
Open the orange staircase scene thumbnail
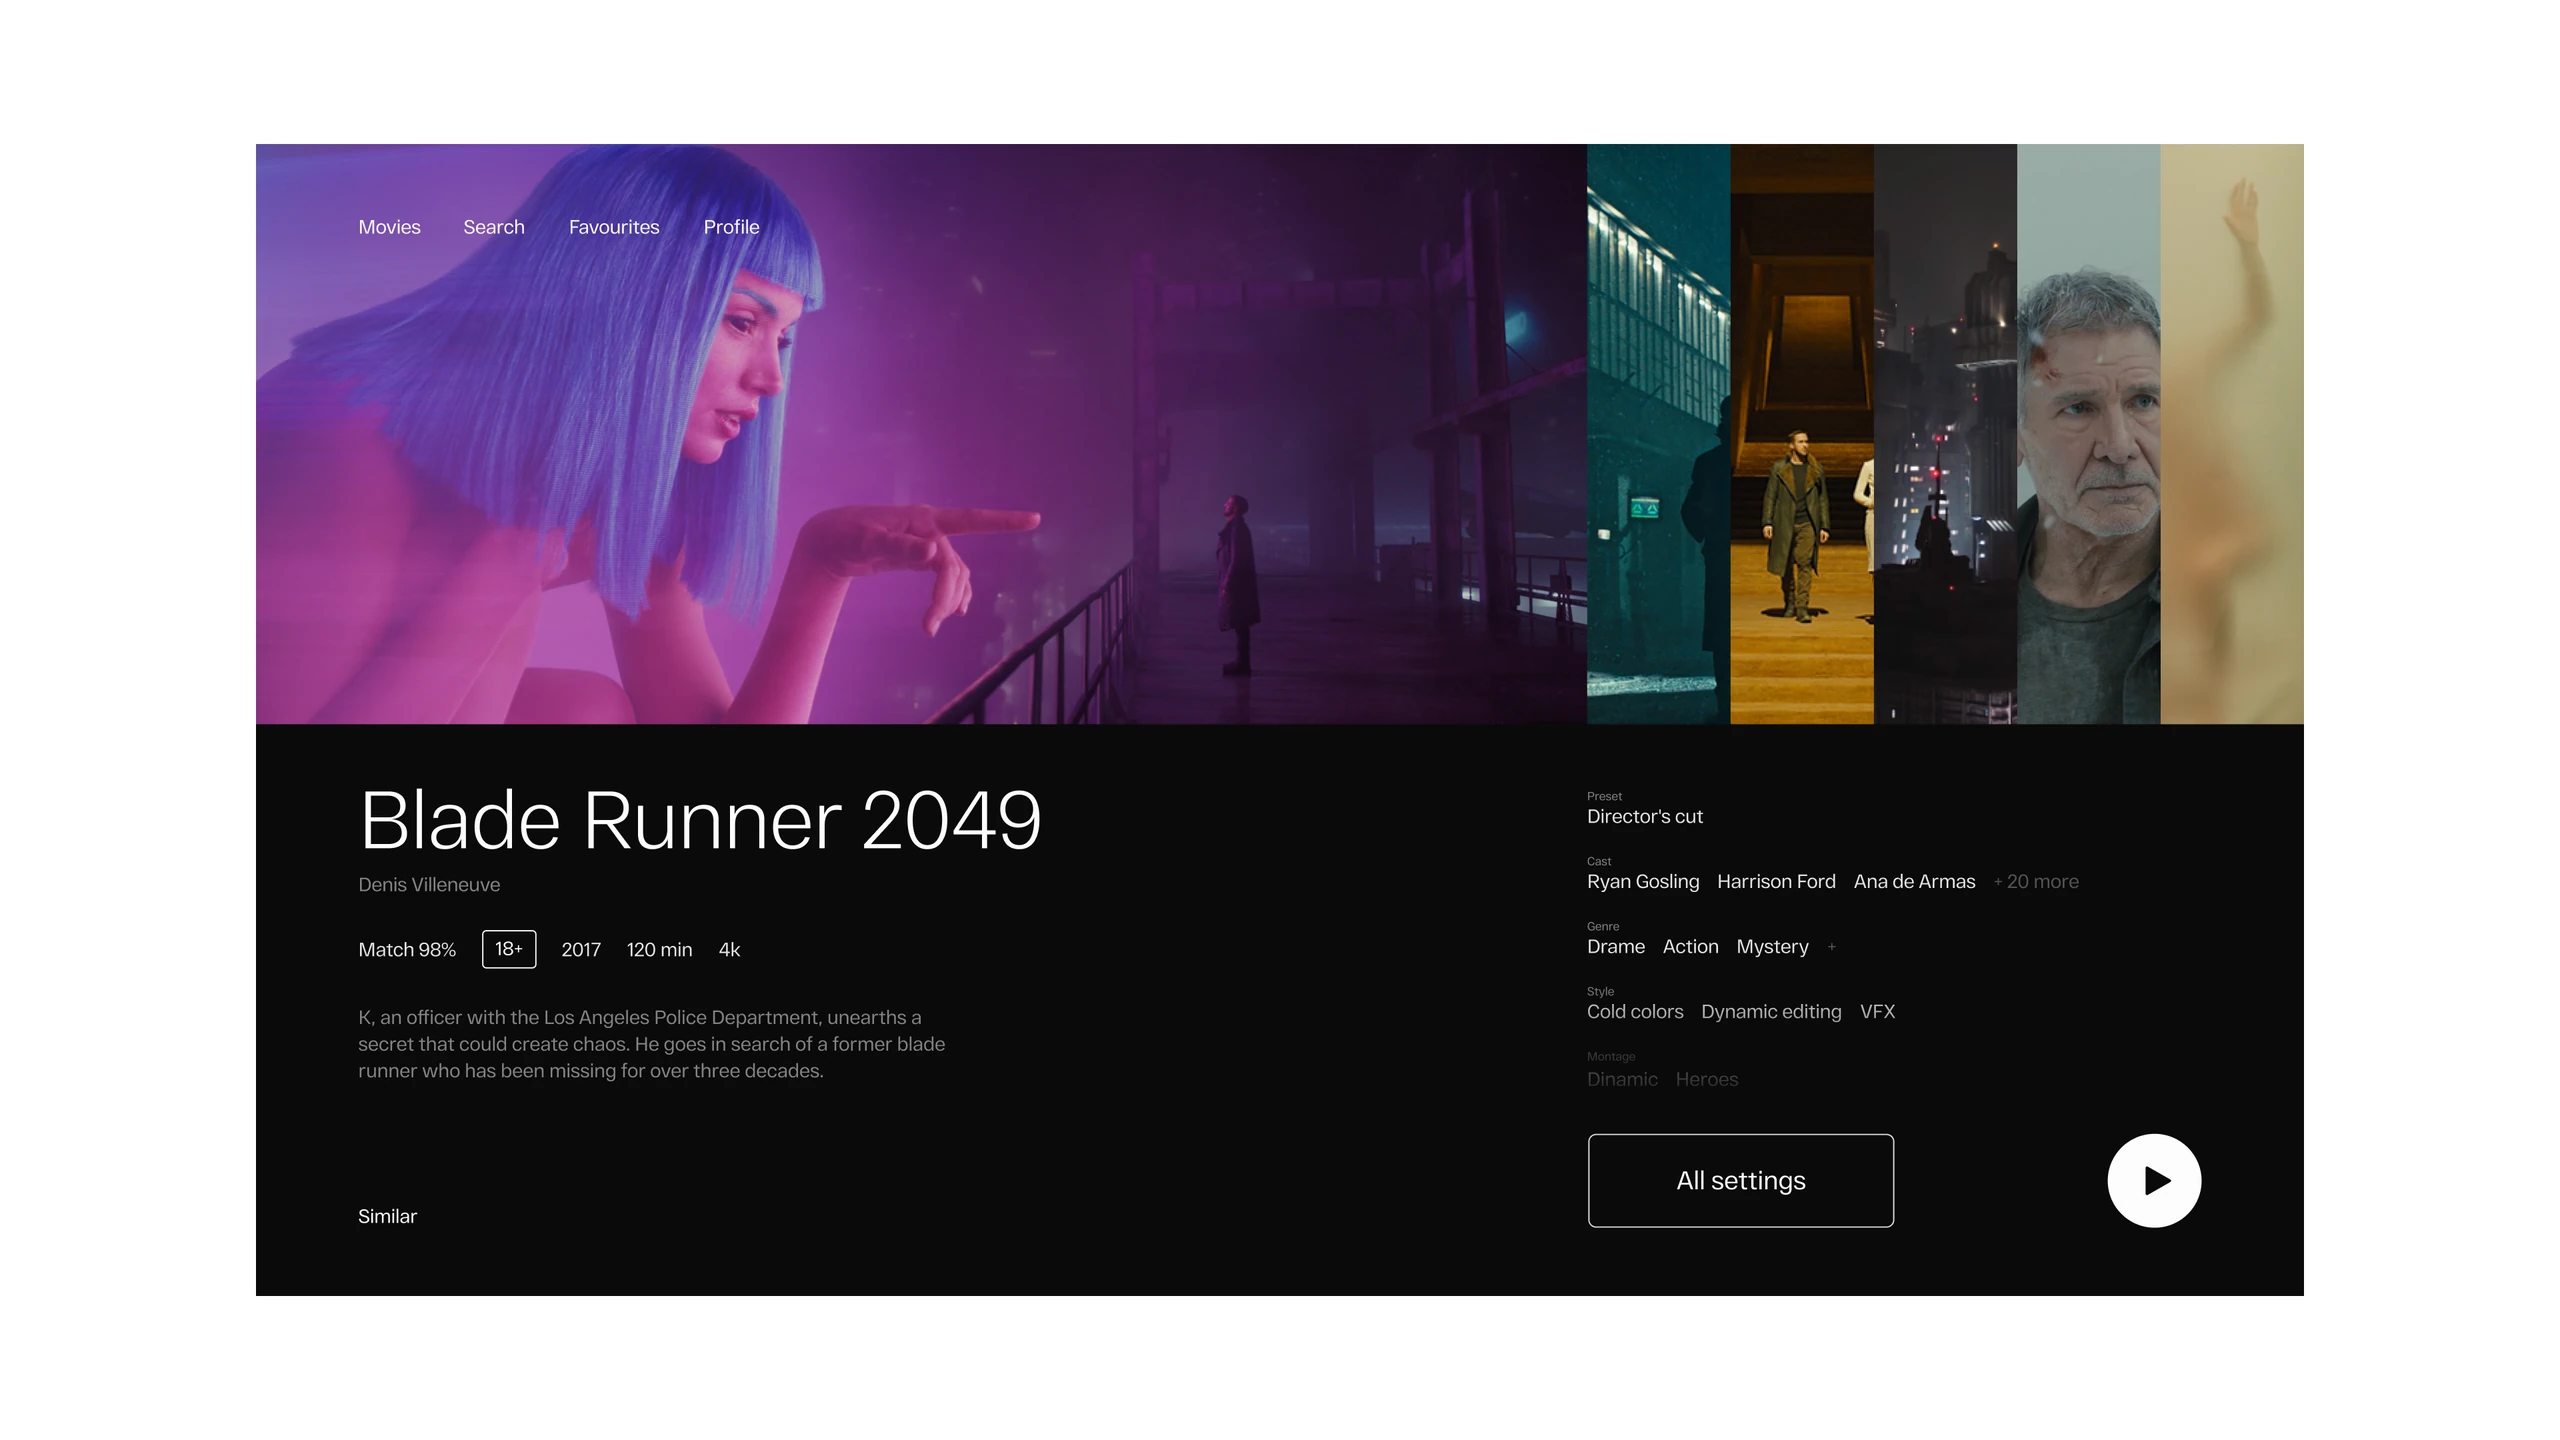pos(1802,434)
